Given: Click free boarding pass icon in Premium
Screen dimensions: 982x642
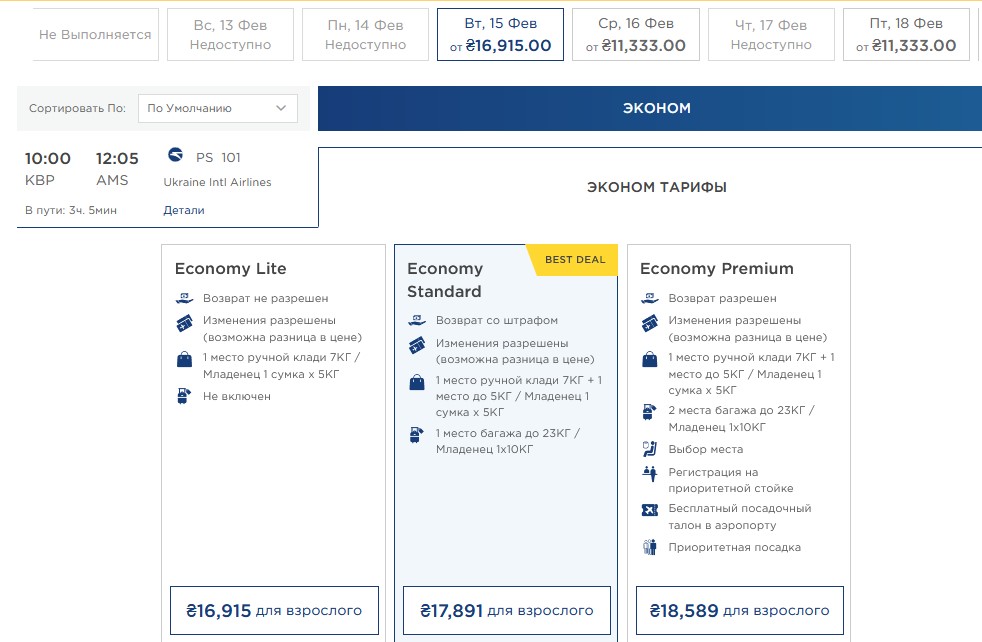Looking at the screenshot, I should pyautogui.click(x=649, y=510).
